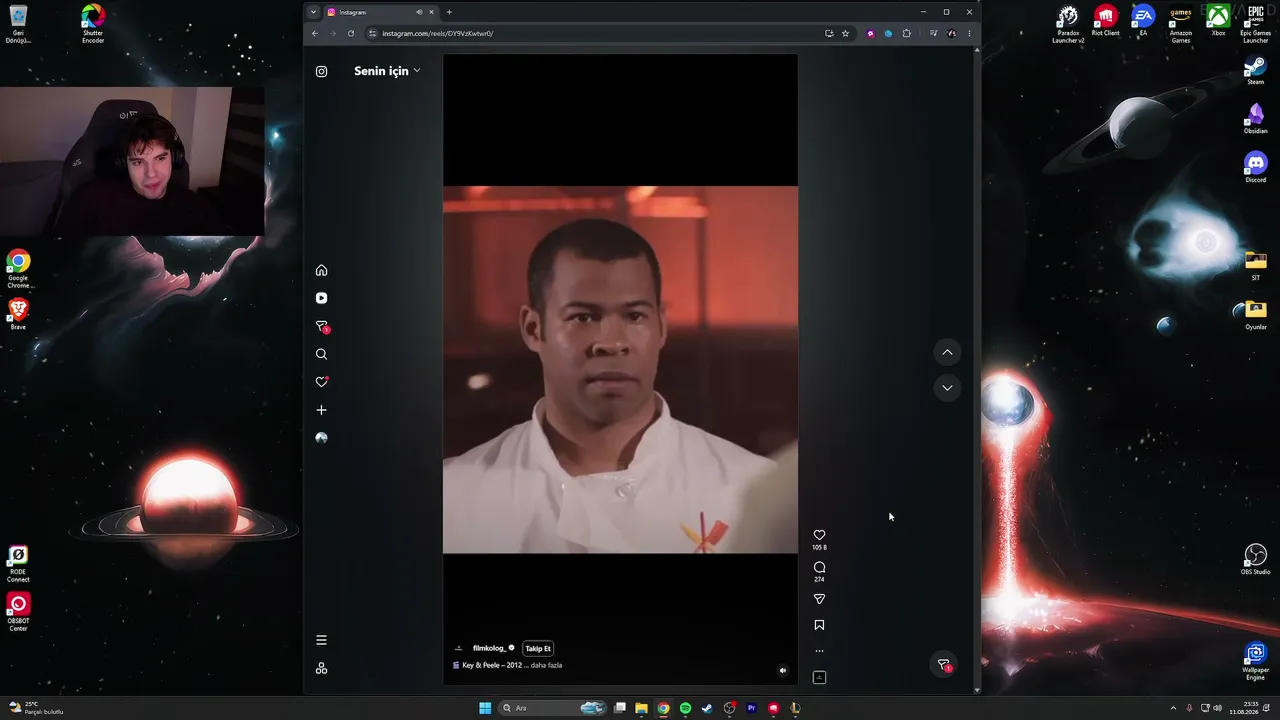Open notifications heart in Instagram sidebar
Image resolution: width=1280 pixels, height=720 pixels.
[321, 382]
